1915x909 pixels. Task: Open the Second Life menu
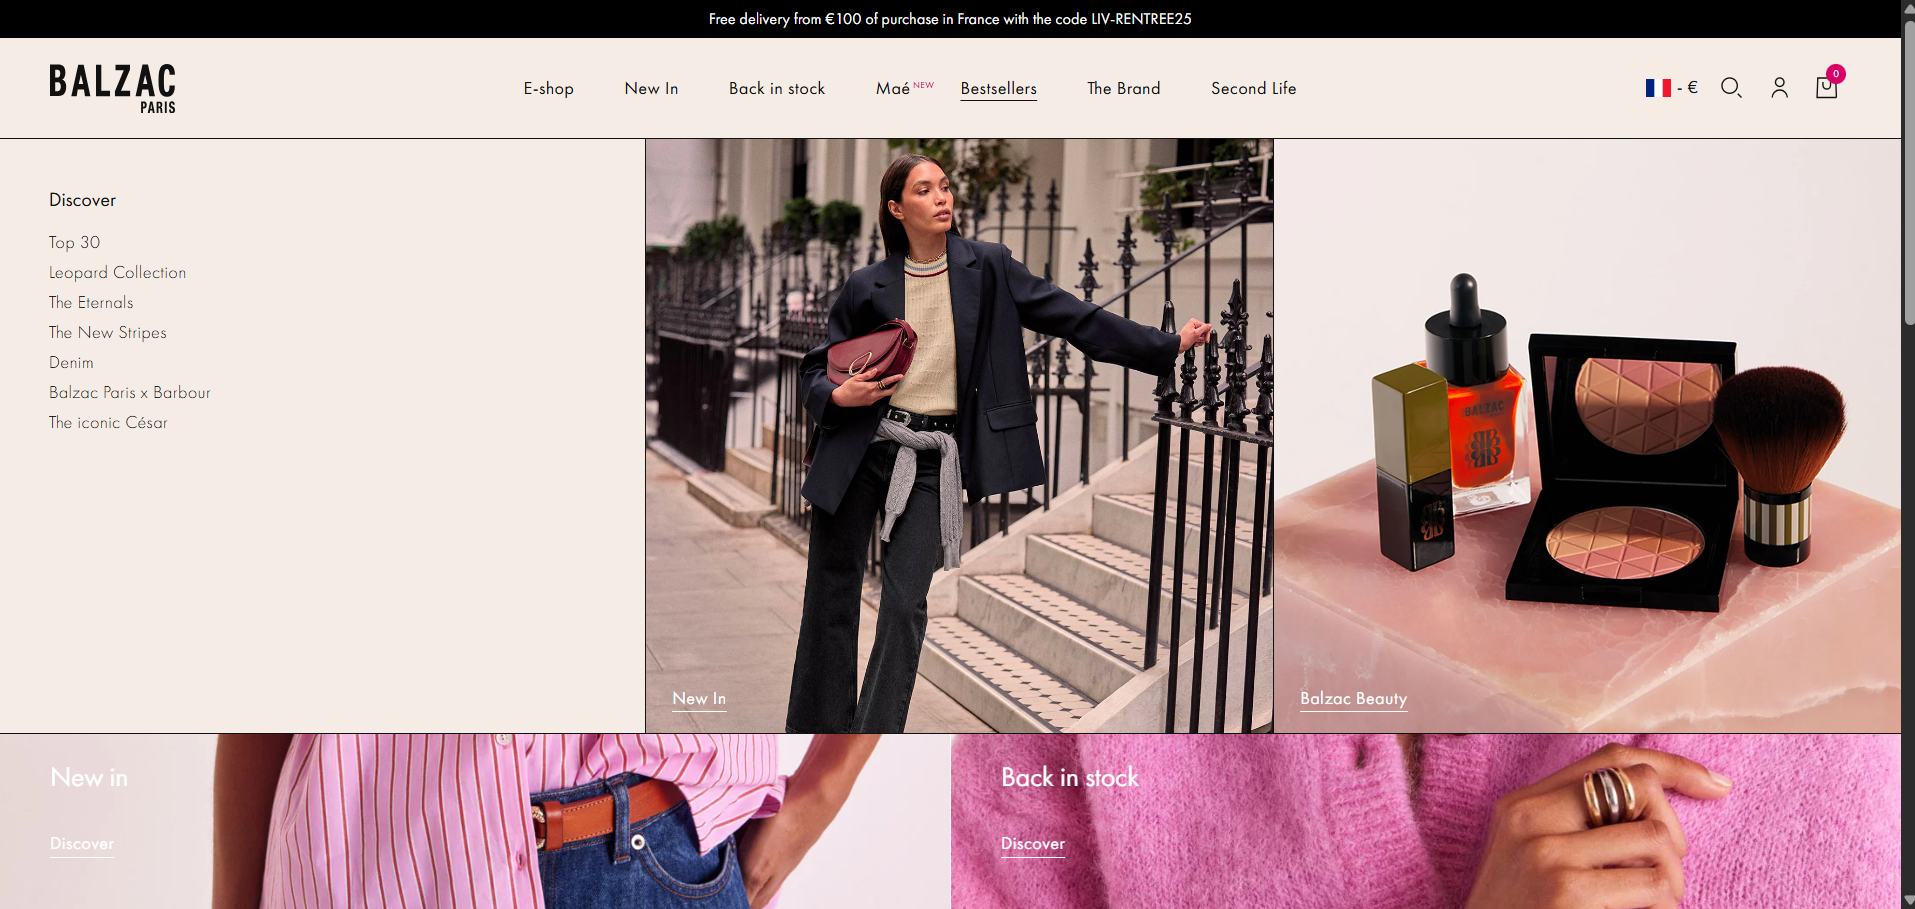[1254, 88]
